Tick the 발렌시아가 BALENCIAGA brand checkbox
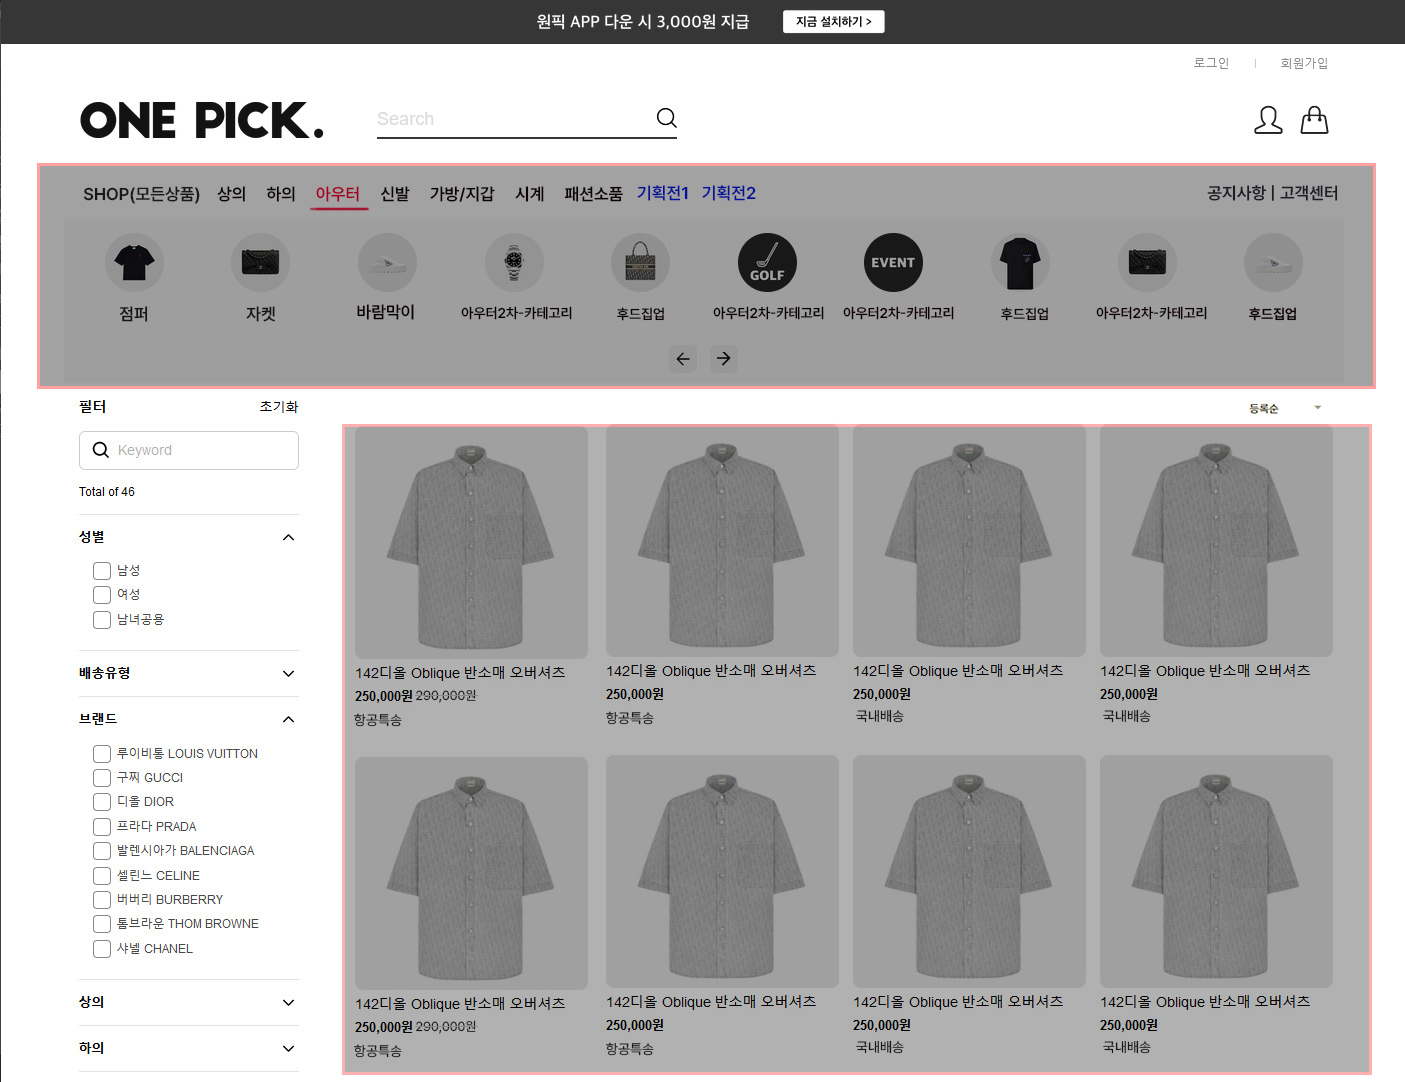The image size is (1405, 1082). (x=102, y=851)
